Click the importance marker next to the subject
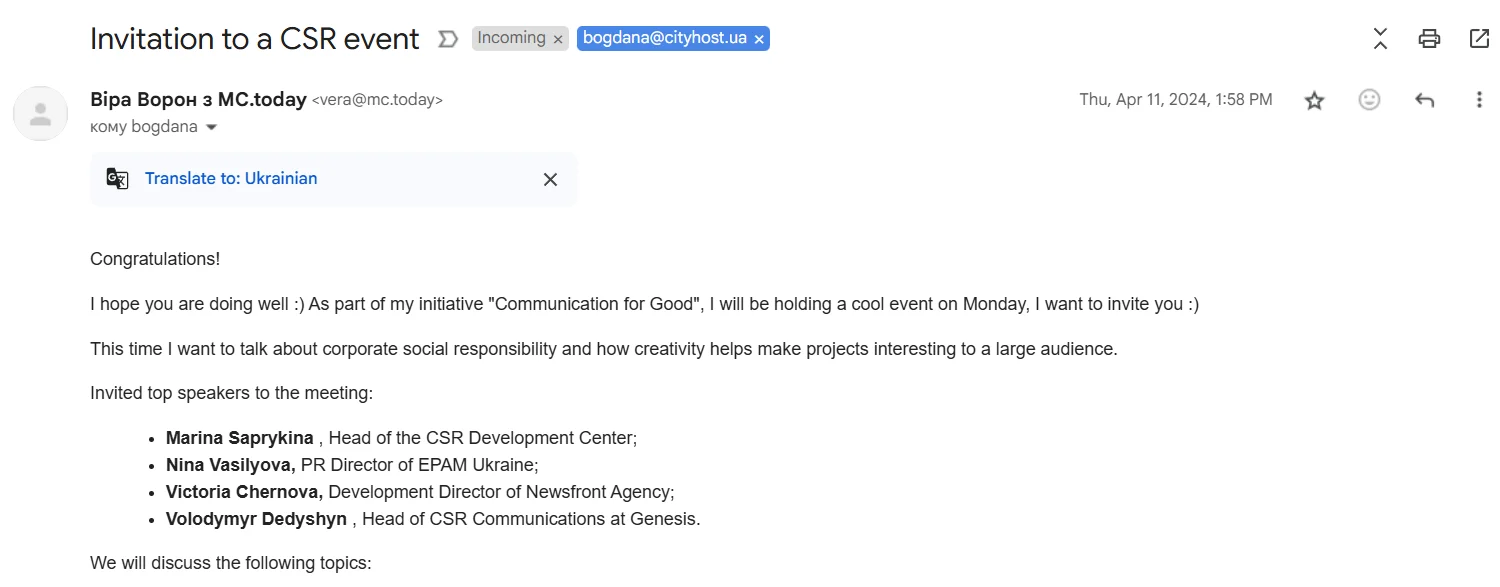This screenshot has height=587, width=1500. pyautogui.click(x=448, y=39)
